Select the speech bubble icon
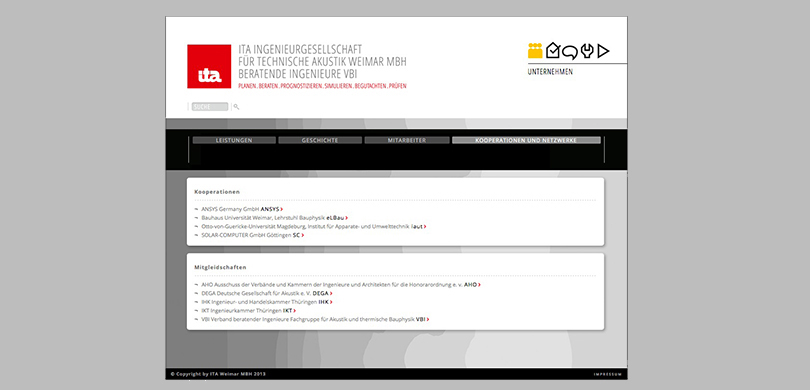Screen dimensions: 810x390 tap(570, 52)
